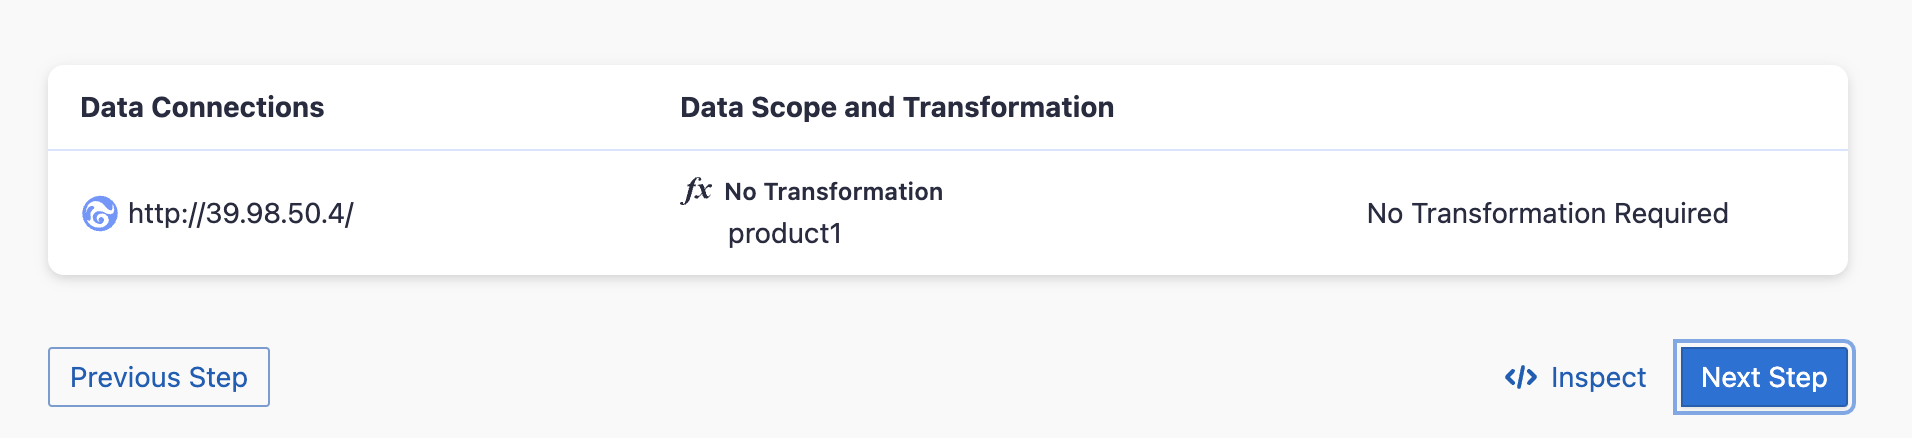Click the fx transformation function icon
Screen dimensions: 1912x438
tap(696, 190)
